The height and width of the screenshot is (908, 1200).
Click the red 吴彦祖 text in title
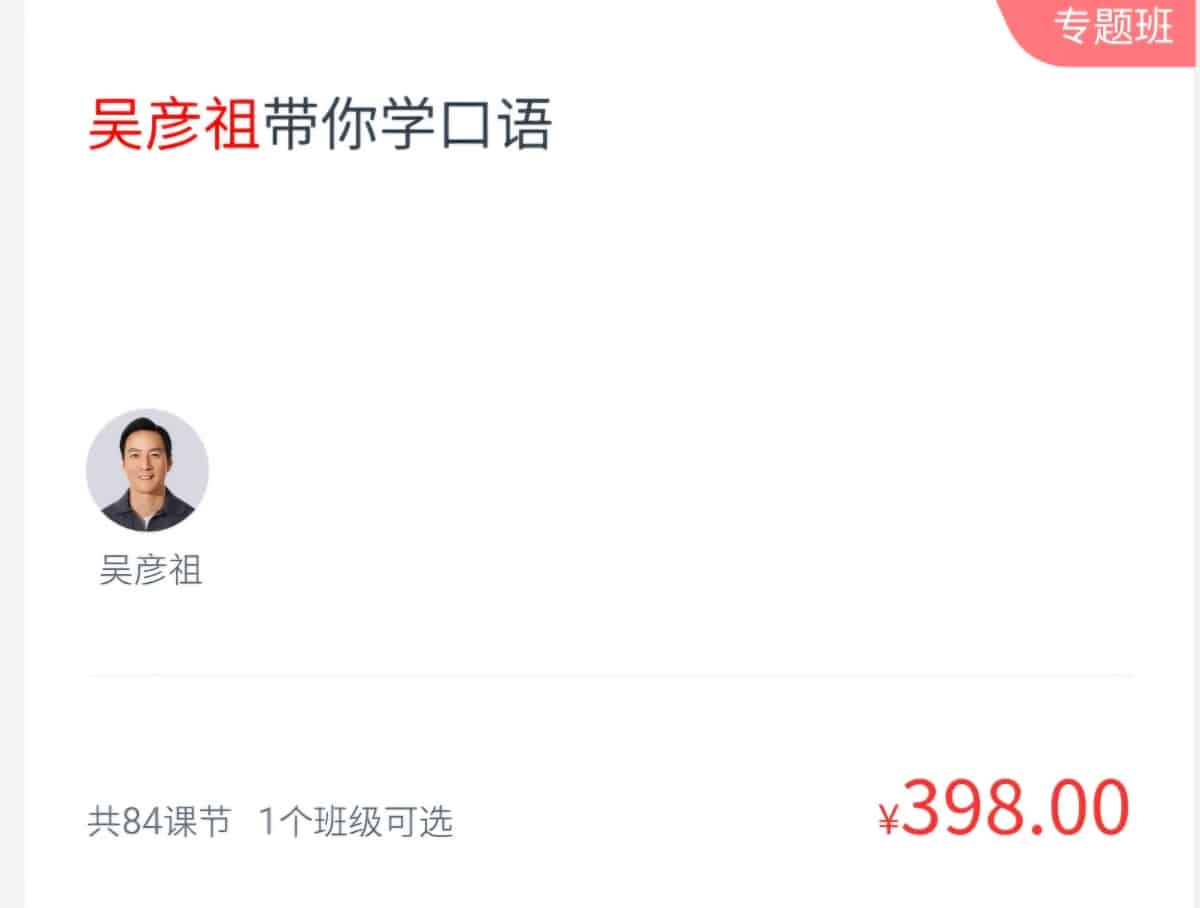pyautogui.click(x=174, y=127)
